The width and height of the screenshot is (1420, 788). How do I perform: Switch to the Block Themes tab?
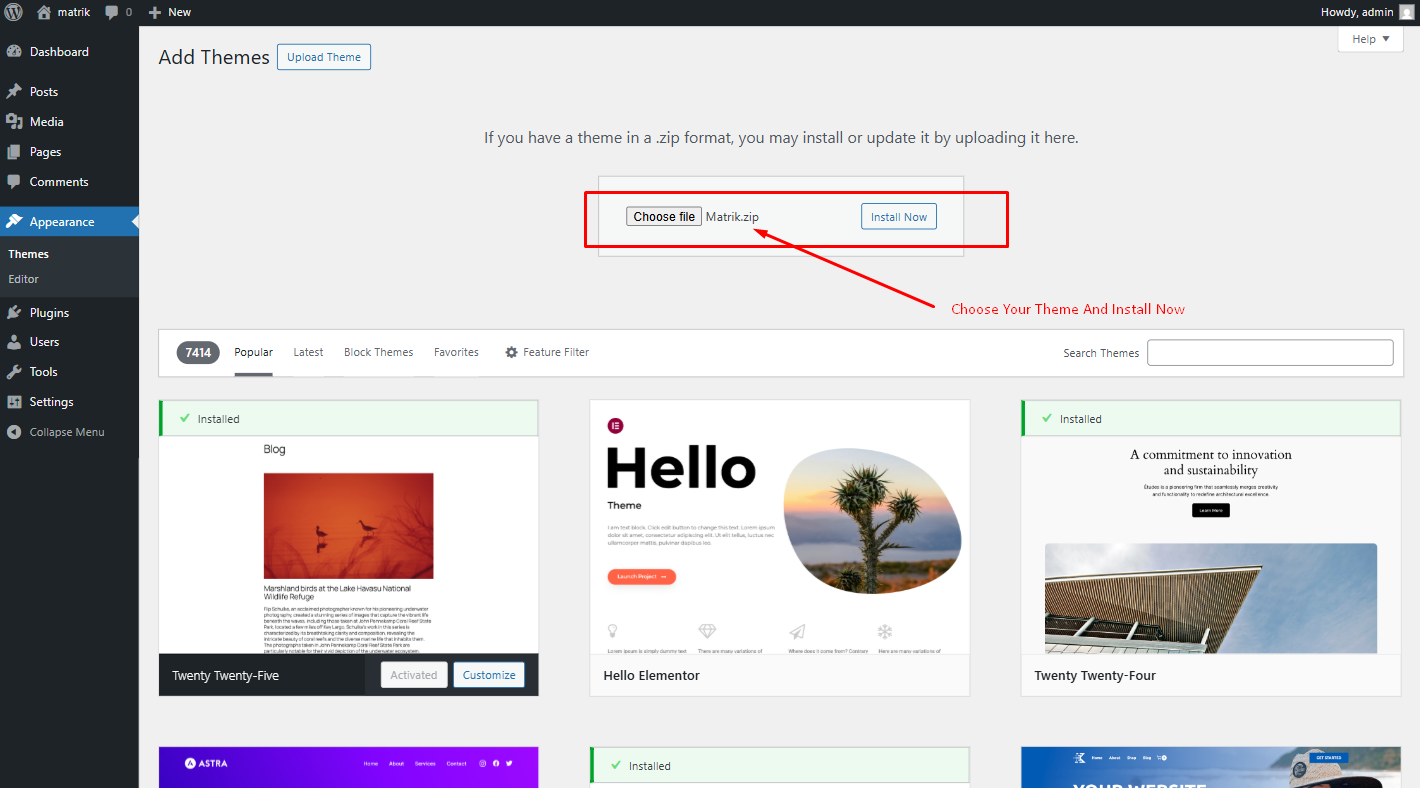pyautogui.click(x=378, y=352)
